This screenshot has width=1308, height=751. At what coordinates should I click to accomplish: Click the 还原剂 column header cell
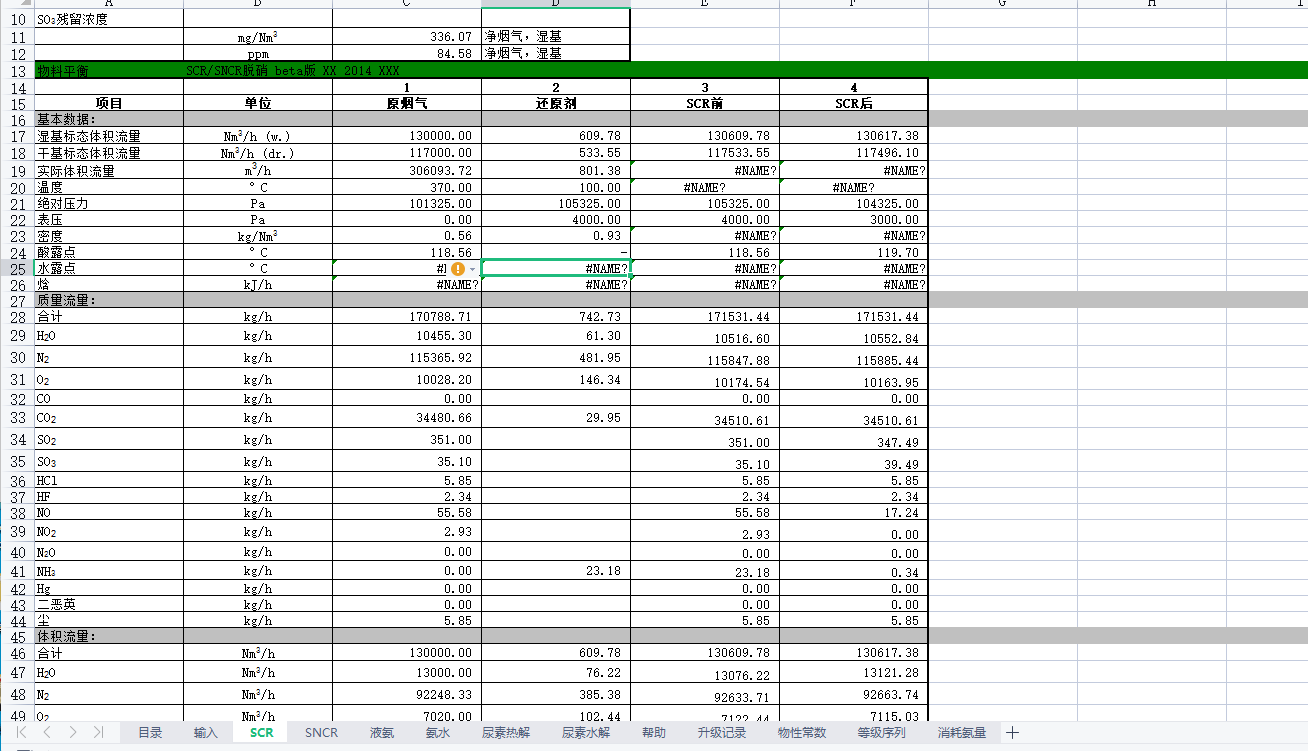click(556, 103)
